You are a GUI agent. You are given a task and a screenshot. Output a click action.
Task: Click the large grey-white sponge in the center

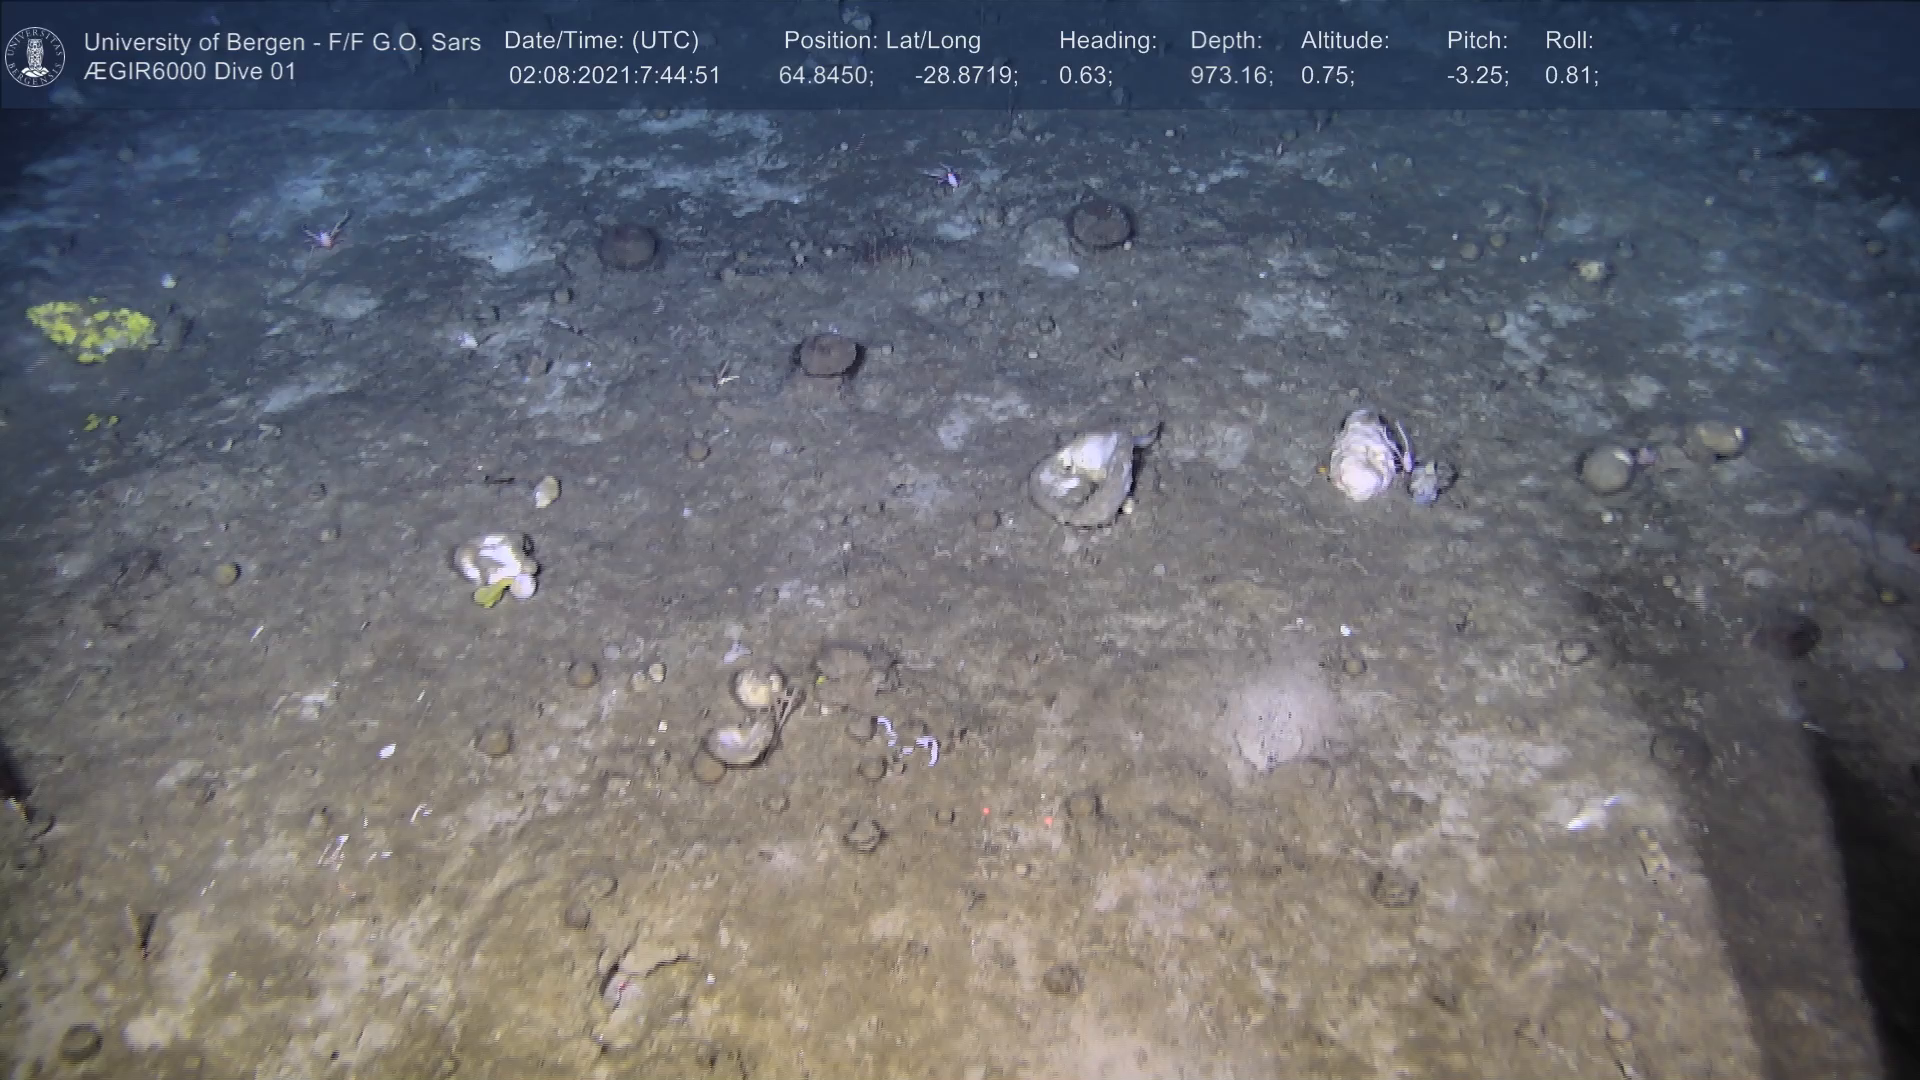pyautogui.click(x=1084, y=478)
